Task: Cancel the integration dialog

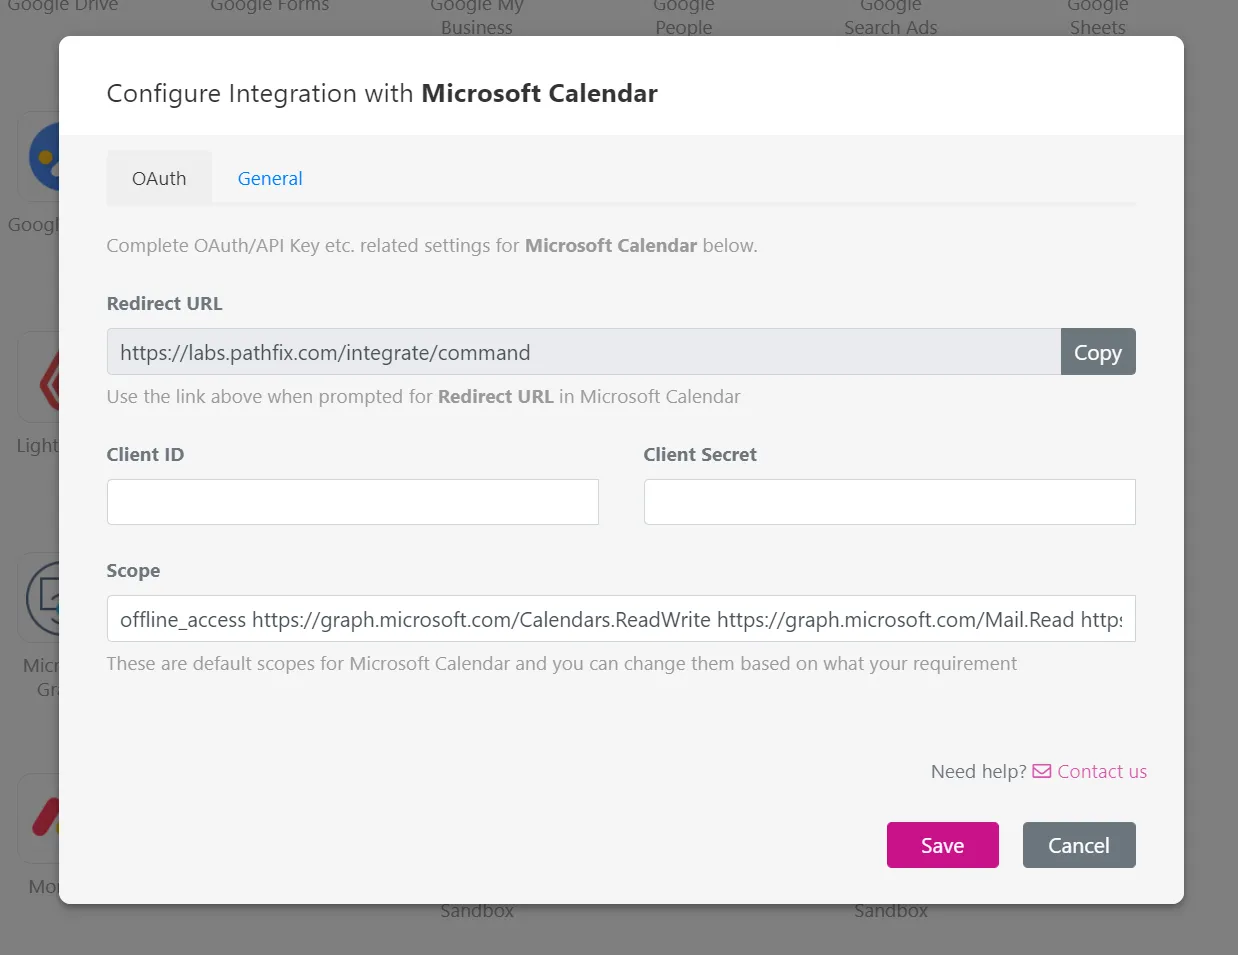Action: click(1079, 845)
